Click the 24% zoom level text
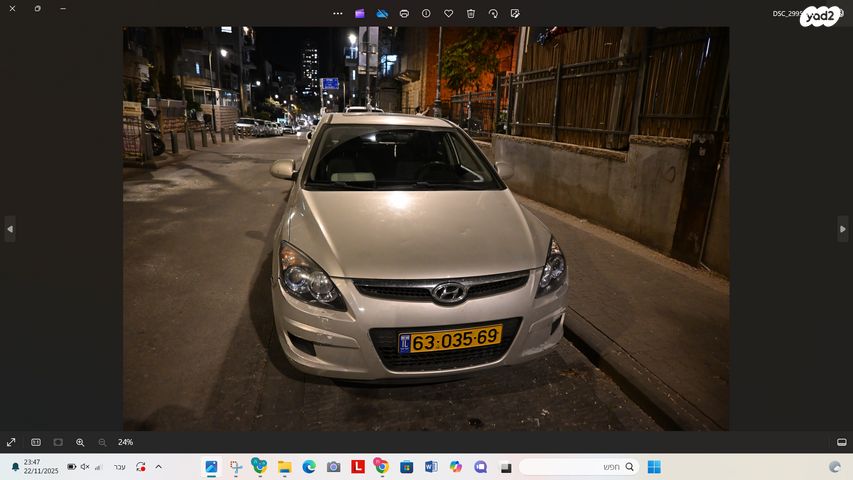 click(126, 442)
